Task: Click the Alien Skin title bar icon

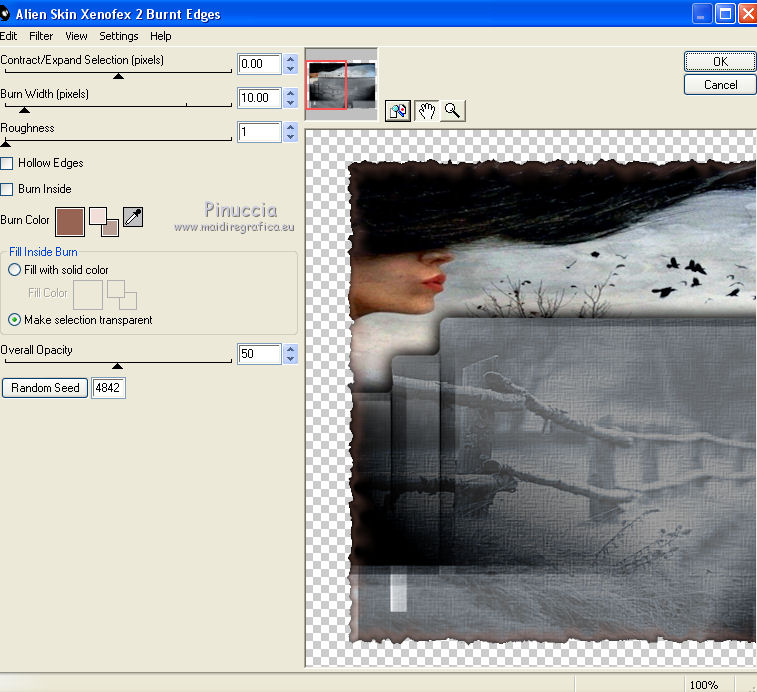Action: pos(4,14)
